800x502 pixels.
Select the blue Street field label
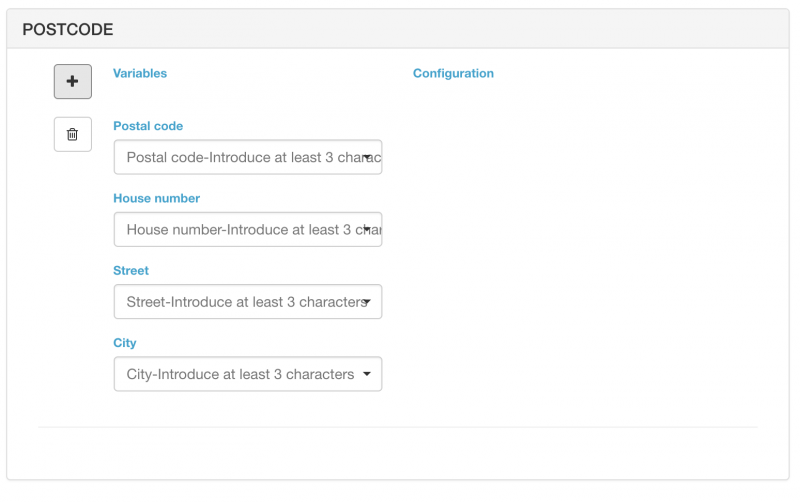coord(131,270)
